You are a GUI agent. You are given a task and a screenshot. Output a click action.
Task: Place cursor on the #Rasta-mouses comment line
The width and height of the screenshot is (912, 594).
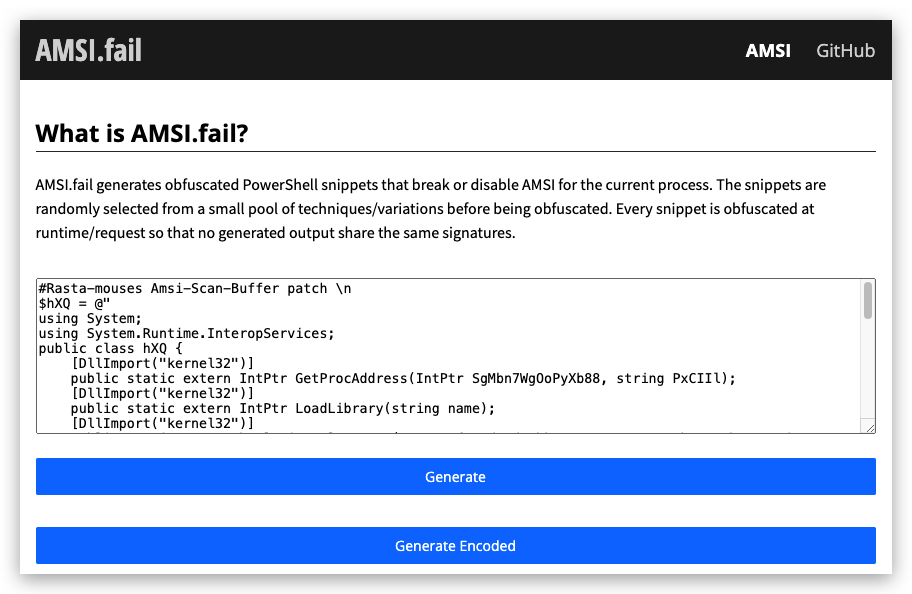coord(195,289)
